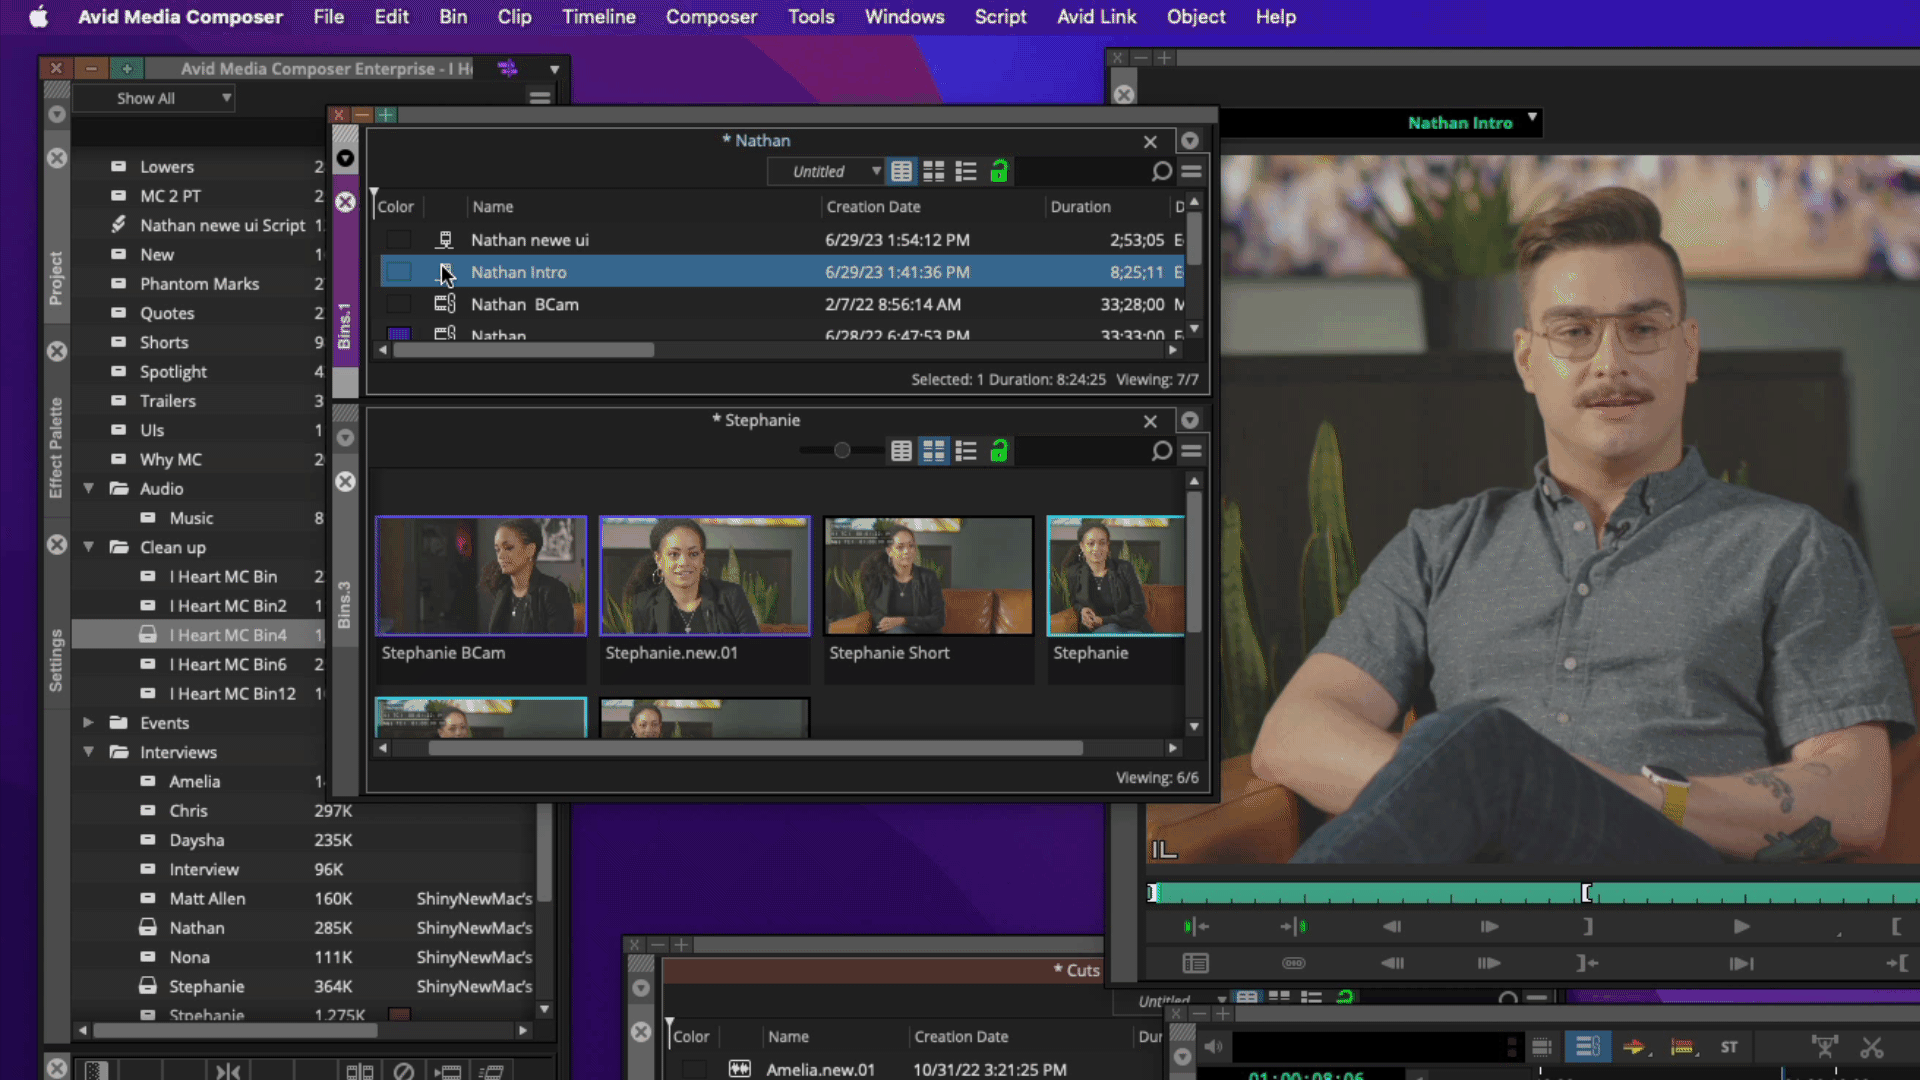Switch Nathan bin to script view
The width and height of the screenshot is (1920, 1080).
[965, 171]
